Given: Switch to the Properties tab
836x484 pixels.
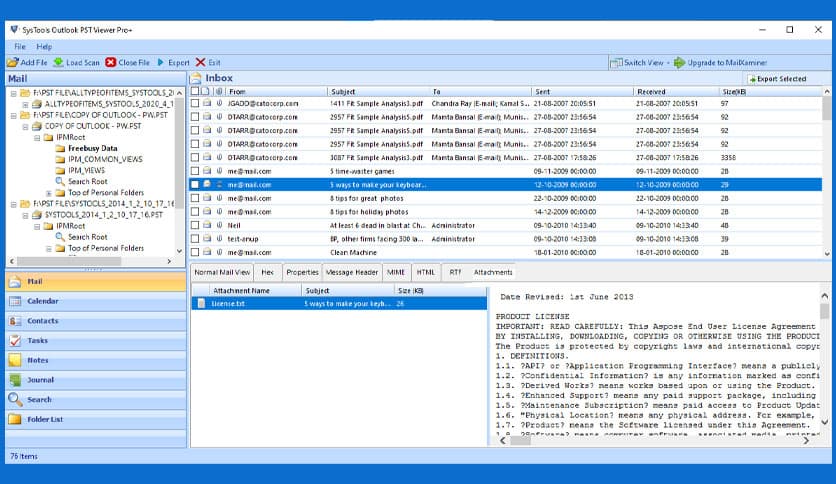Looking at the screenshot, I should click(x=302, y=272).
